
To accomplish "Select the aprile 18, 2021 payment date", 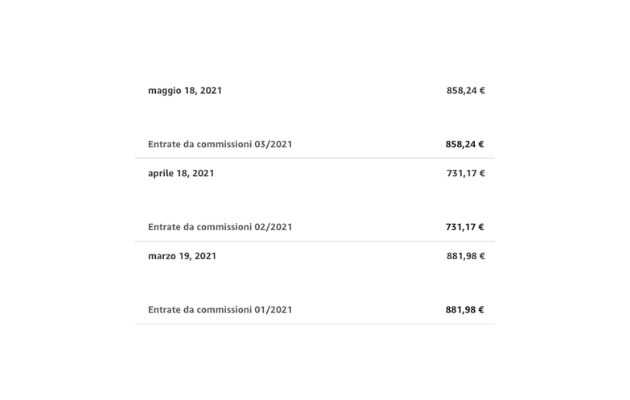I will pyautogui.click(x=181, y=173).
